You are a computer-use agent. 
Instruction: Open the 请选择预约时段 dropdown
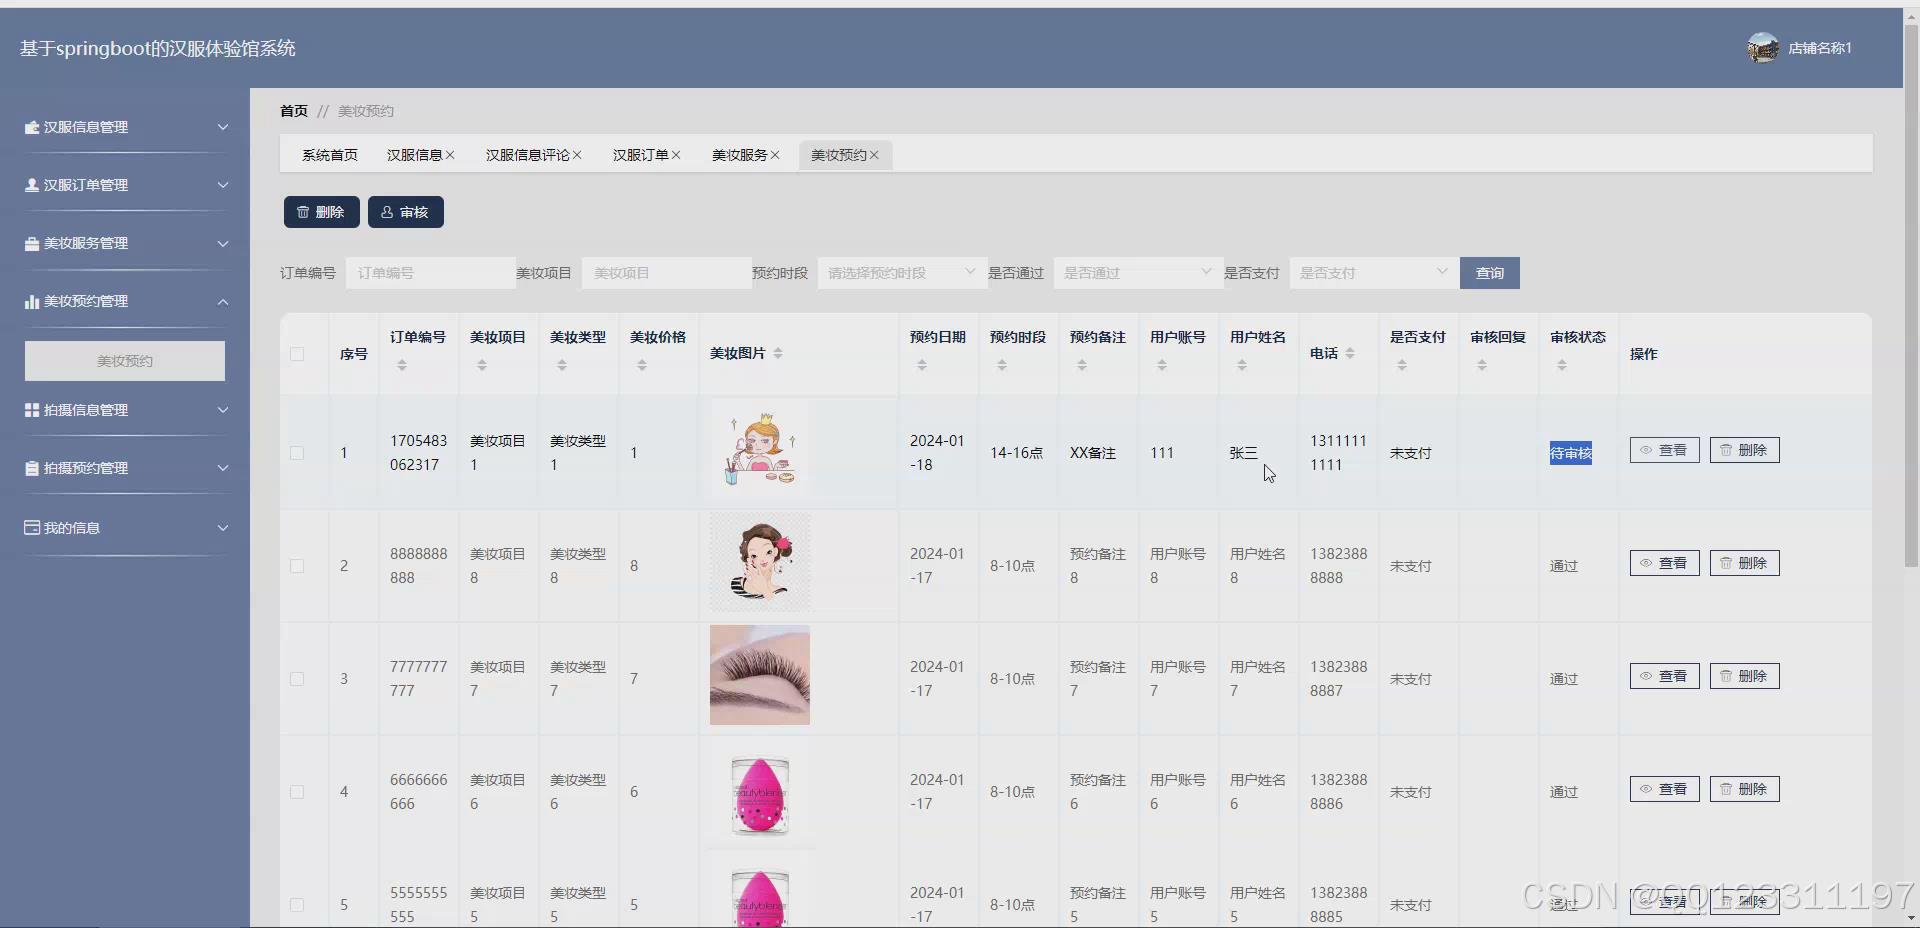(x=899, y=272)
